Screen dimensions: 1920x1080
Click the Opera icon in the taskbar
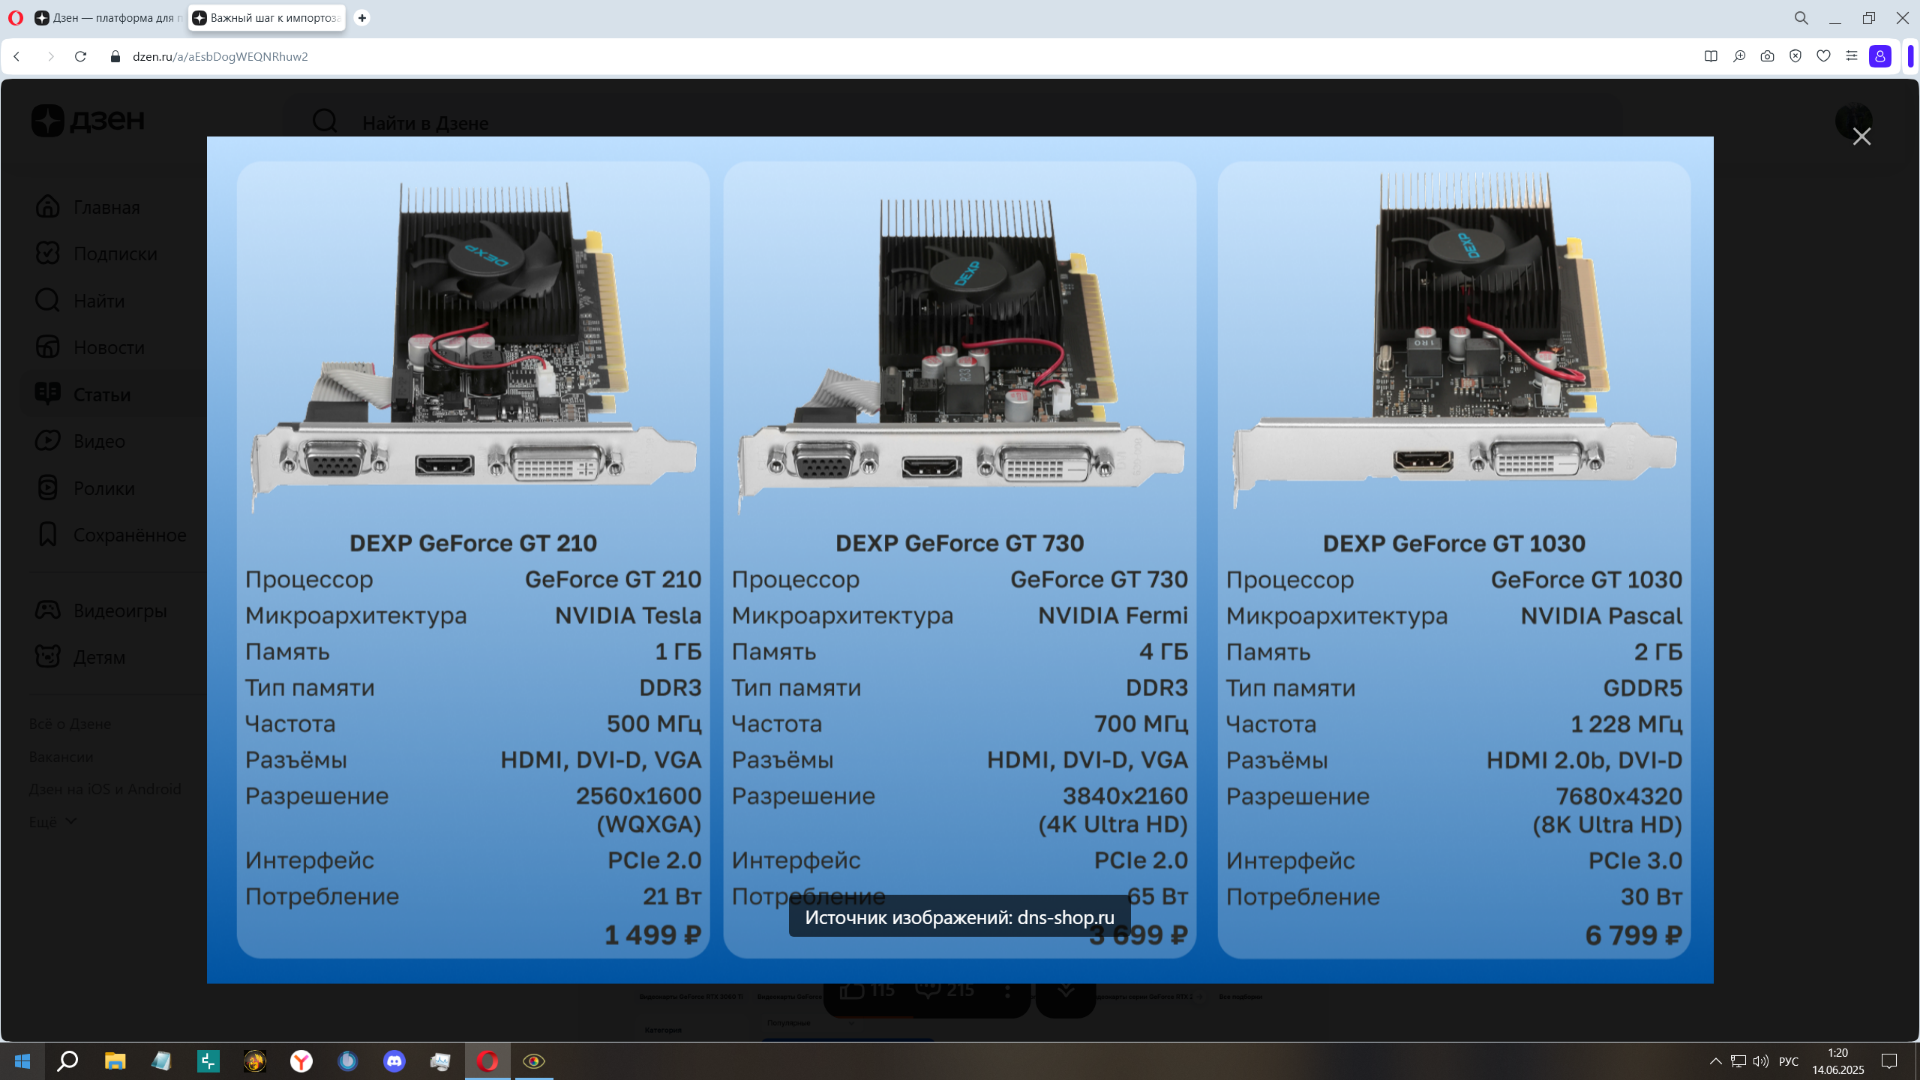click(x=487, y=1061)
